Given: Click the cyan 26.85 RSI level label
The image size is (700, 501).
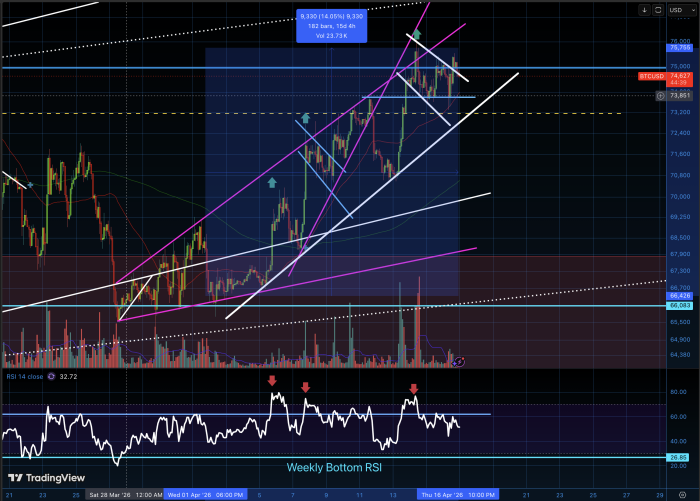Looking at the screenshot, I should pos(680,457).
